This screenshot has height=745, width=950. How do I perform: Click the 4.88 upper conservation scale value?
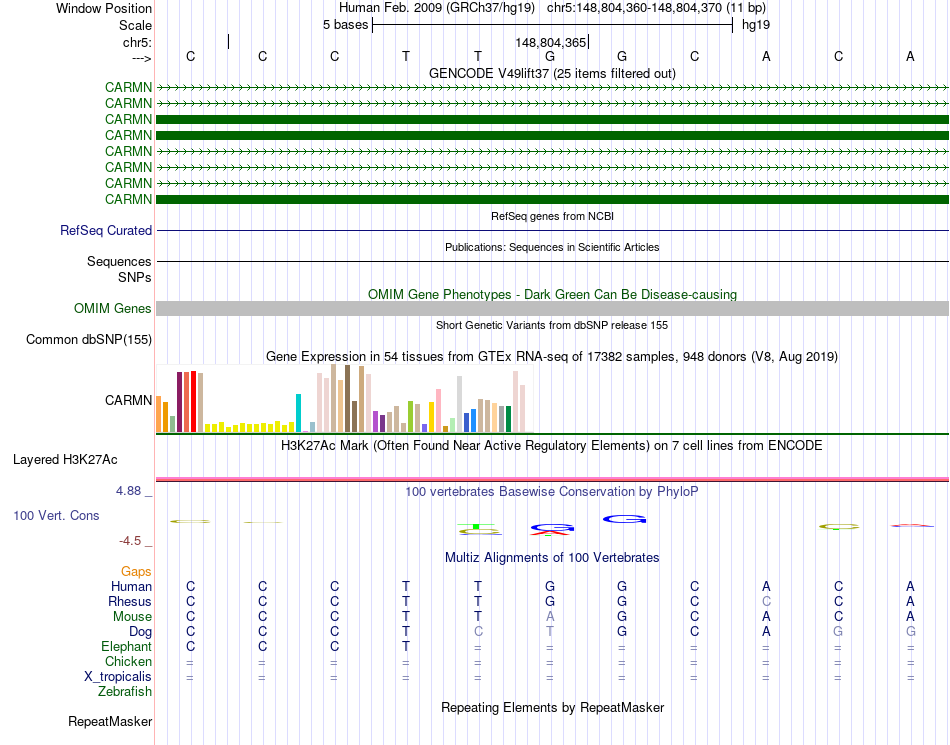pyautogui.click(x=128, y=491)
